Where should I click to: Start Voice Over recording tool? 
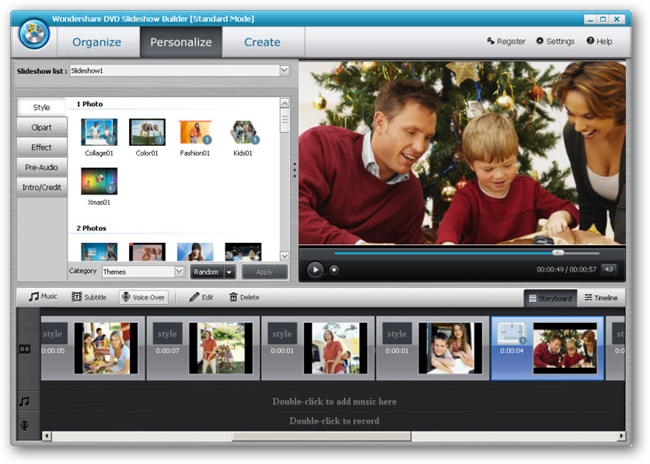pyautogui.click(x=144, y=297)
